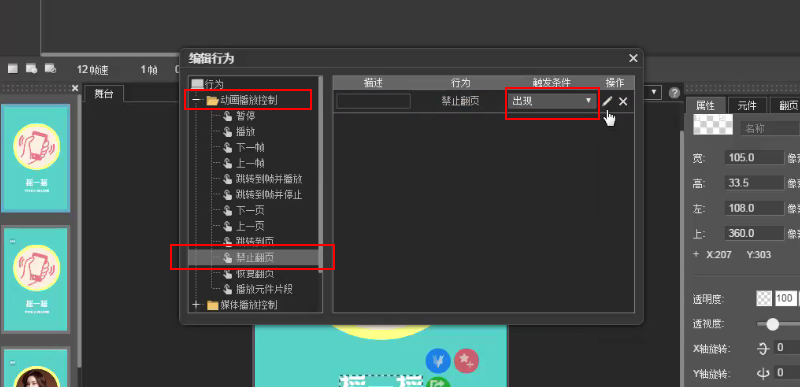The width and height of the screenshot is (800, 387).
Task: Click the blue circular icon on the stage
Action: 437,361
